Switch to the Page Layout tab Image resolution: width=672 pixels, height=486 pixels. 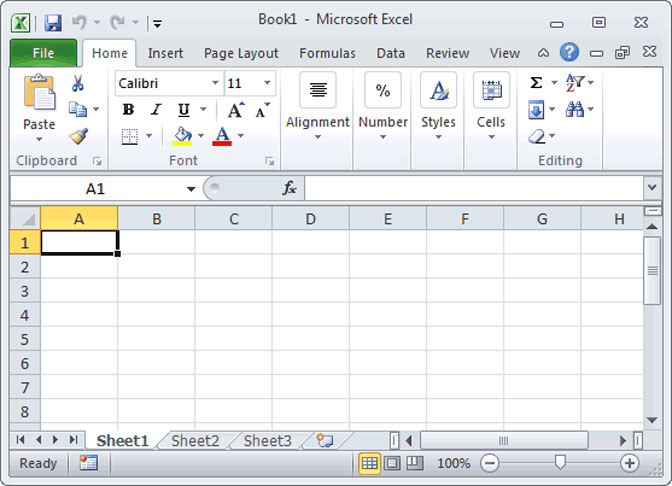coord(241,53)
